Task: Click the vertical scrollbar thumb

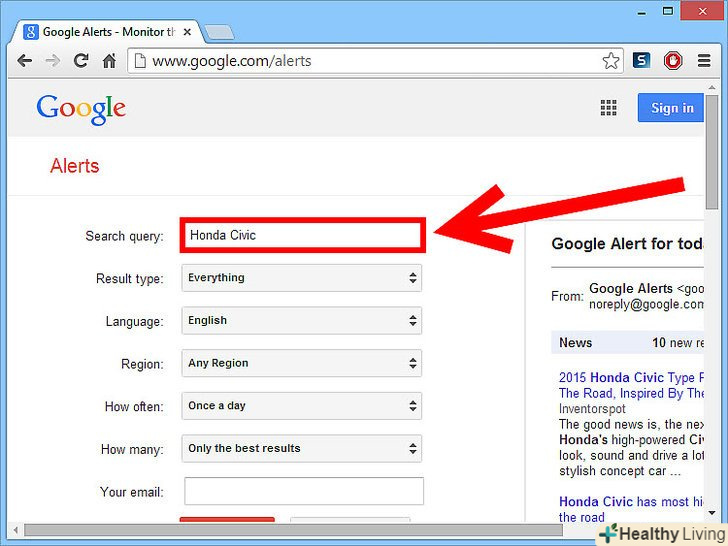Action: pos(712,152)
